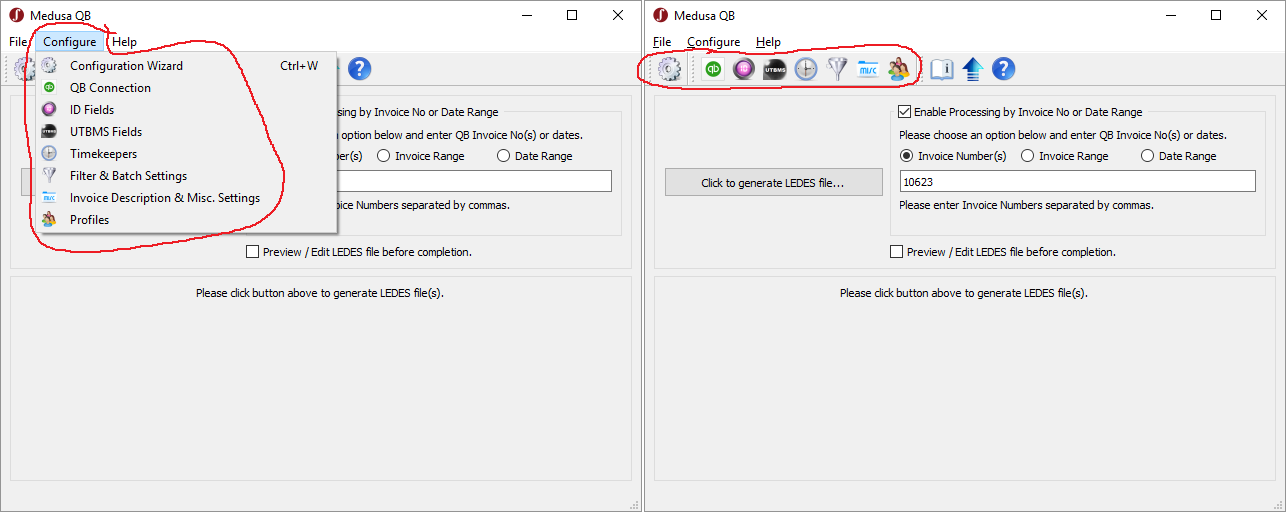Viewport: 1286px width, 512px height.
Task: Close the open Configure menu in left window
Action: tap(70, 42)
